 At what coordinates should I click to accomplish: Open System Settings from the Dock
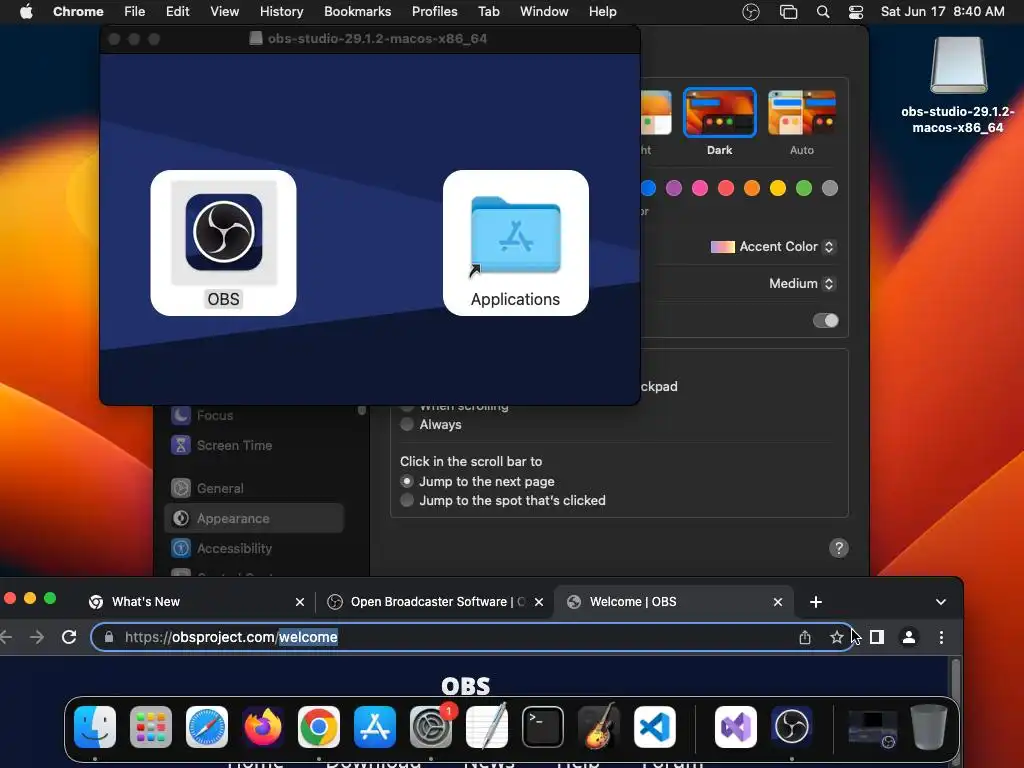(431, 727)
